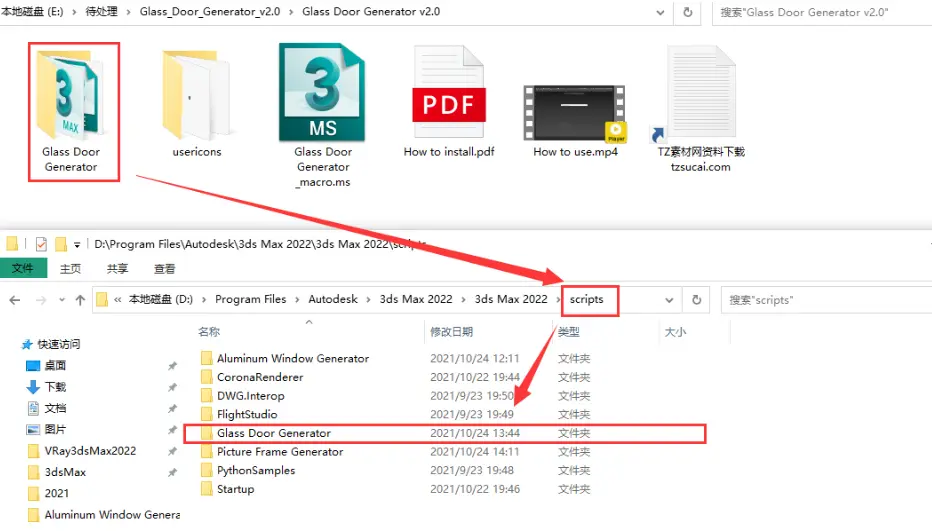
Task: Open the 主页 ribbon tab
Action: click(70, 269)
